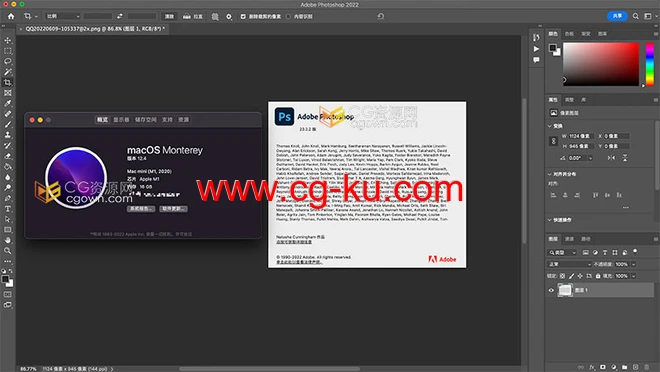660x372 pixels.
Task: Collapse the Transform section
Action: click(x=549, y=126)
